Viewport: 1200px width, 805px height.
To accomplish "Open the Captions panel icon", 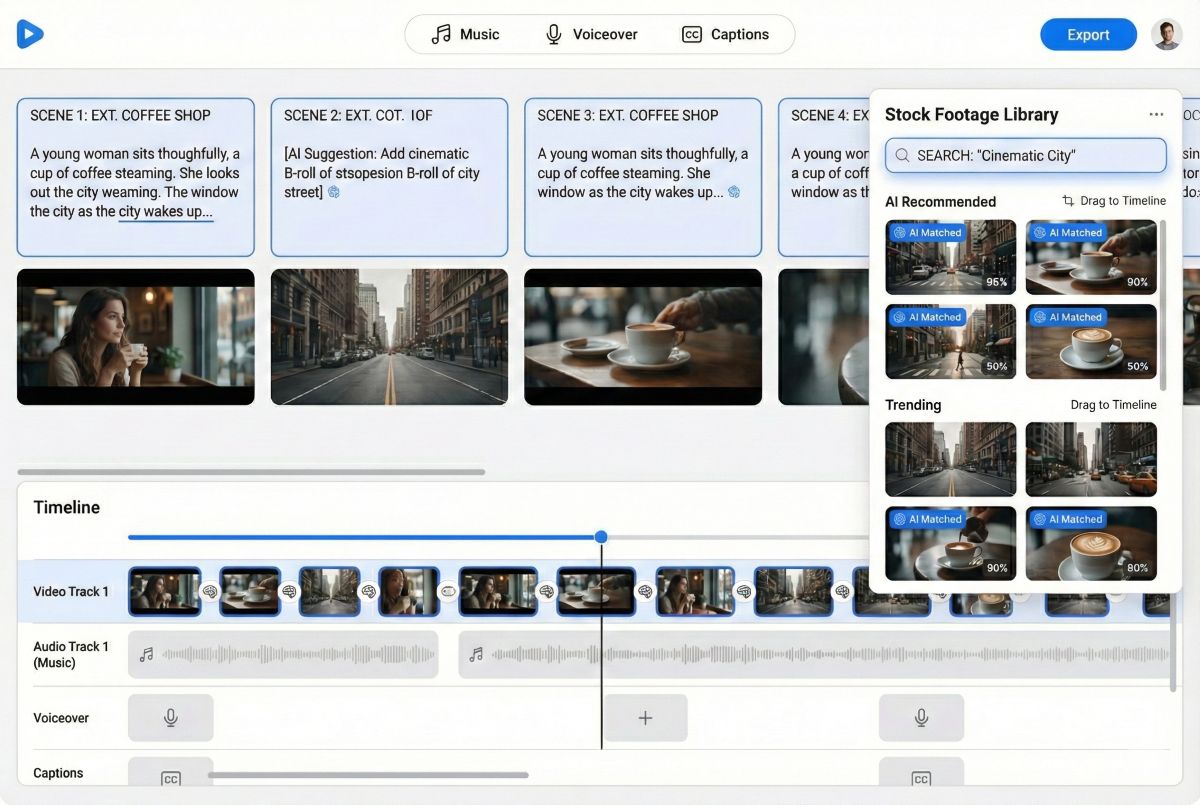I will tap(691, 34).
